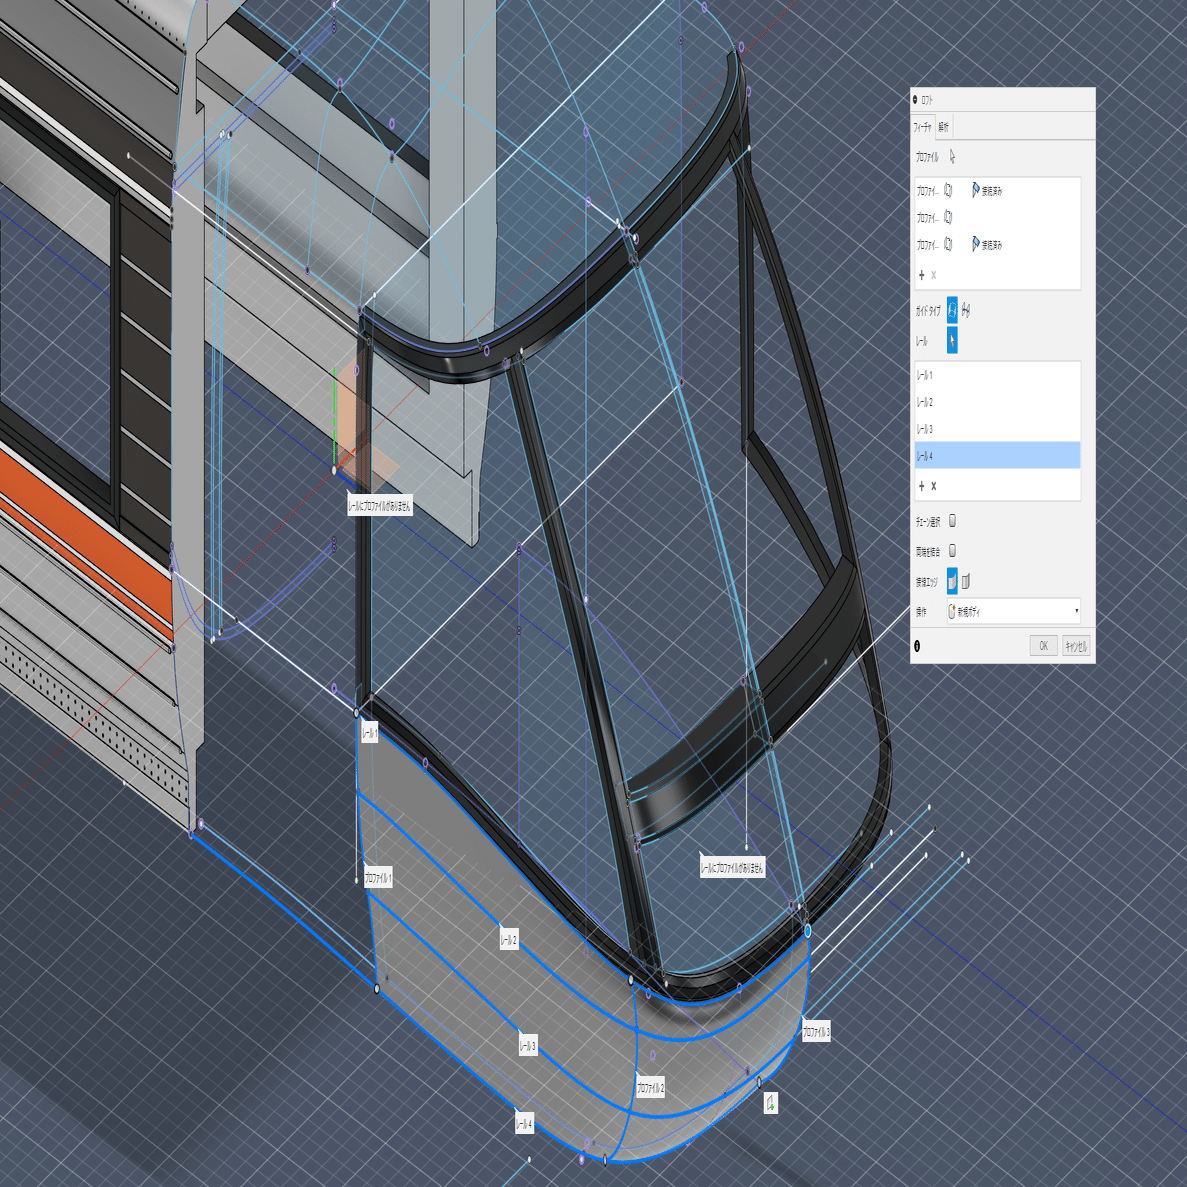
Task: Click the rail warning tooltip inside the cab
Action: coord(732,868)
